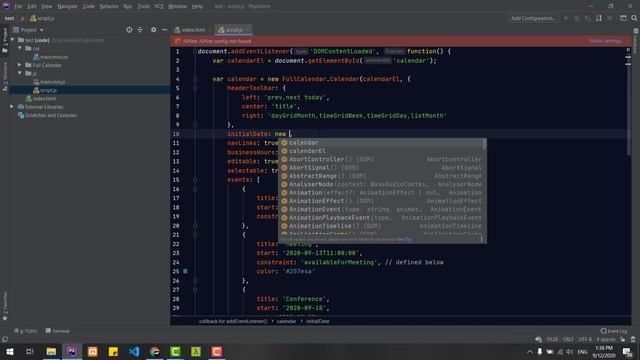640x360 pixels.
Task: Click UTF-8 encoding in status bar
Action: (585, 339)
